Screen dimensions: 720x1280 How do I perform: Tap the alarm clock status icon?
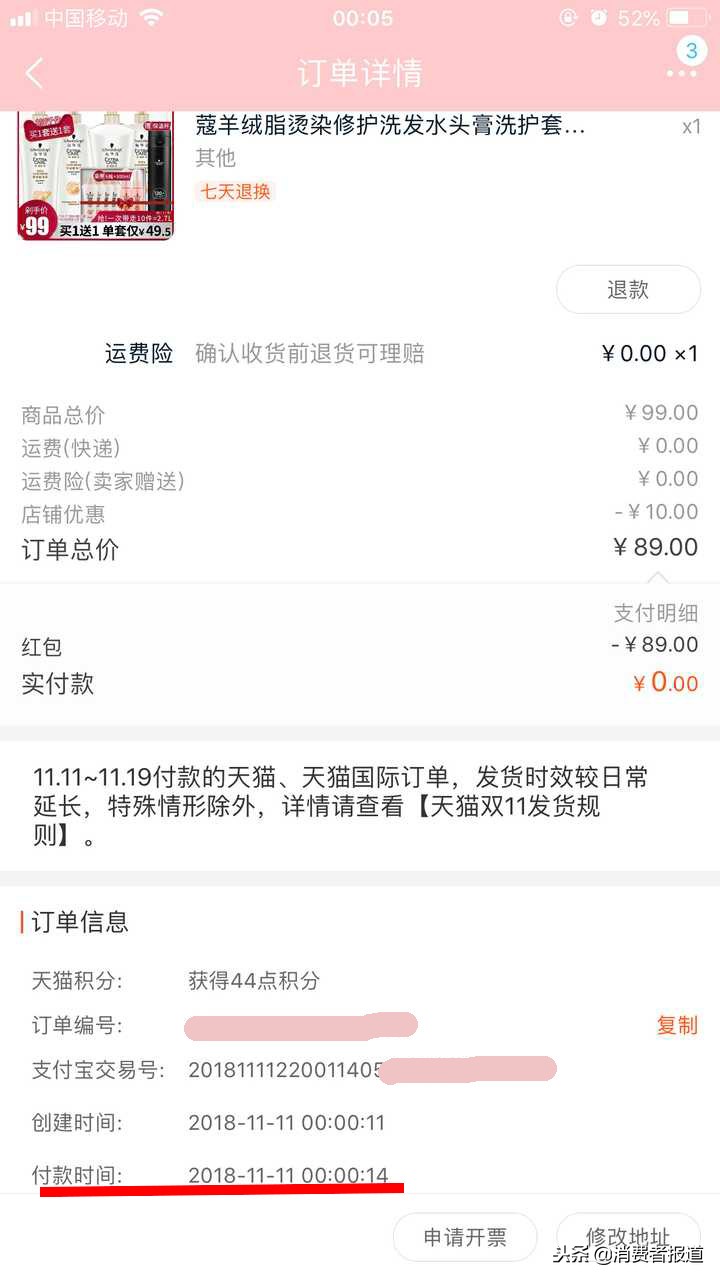(x=599, y=18)
